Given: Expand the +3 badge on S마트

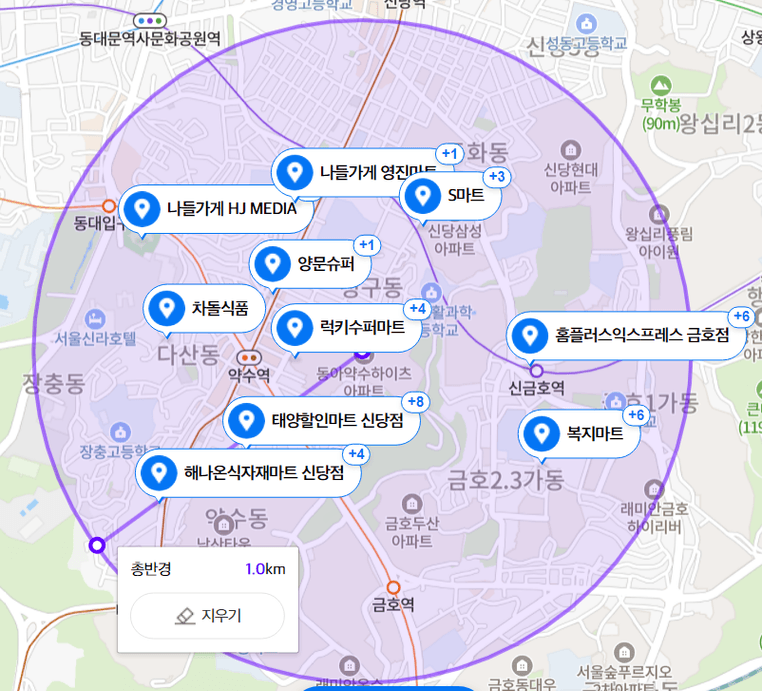Looking at the screenshot, I should point(497,176).
